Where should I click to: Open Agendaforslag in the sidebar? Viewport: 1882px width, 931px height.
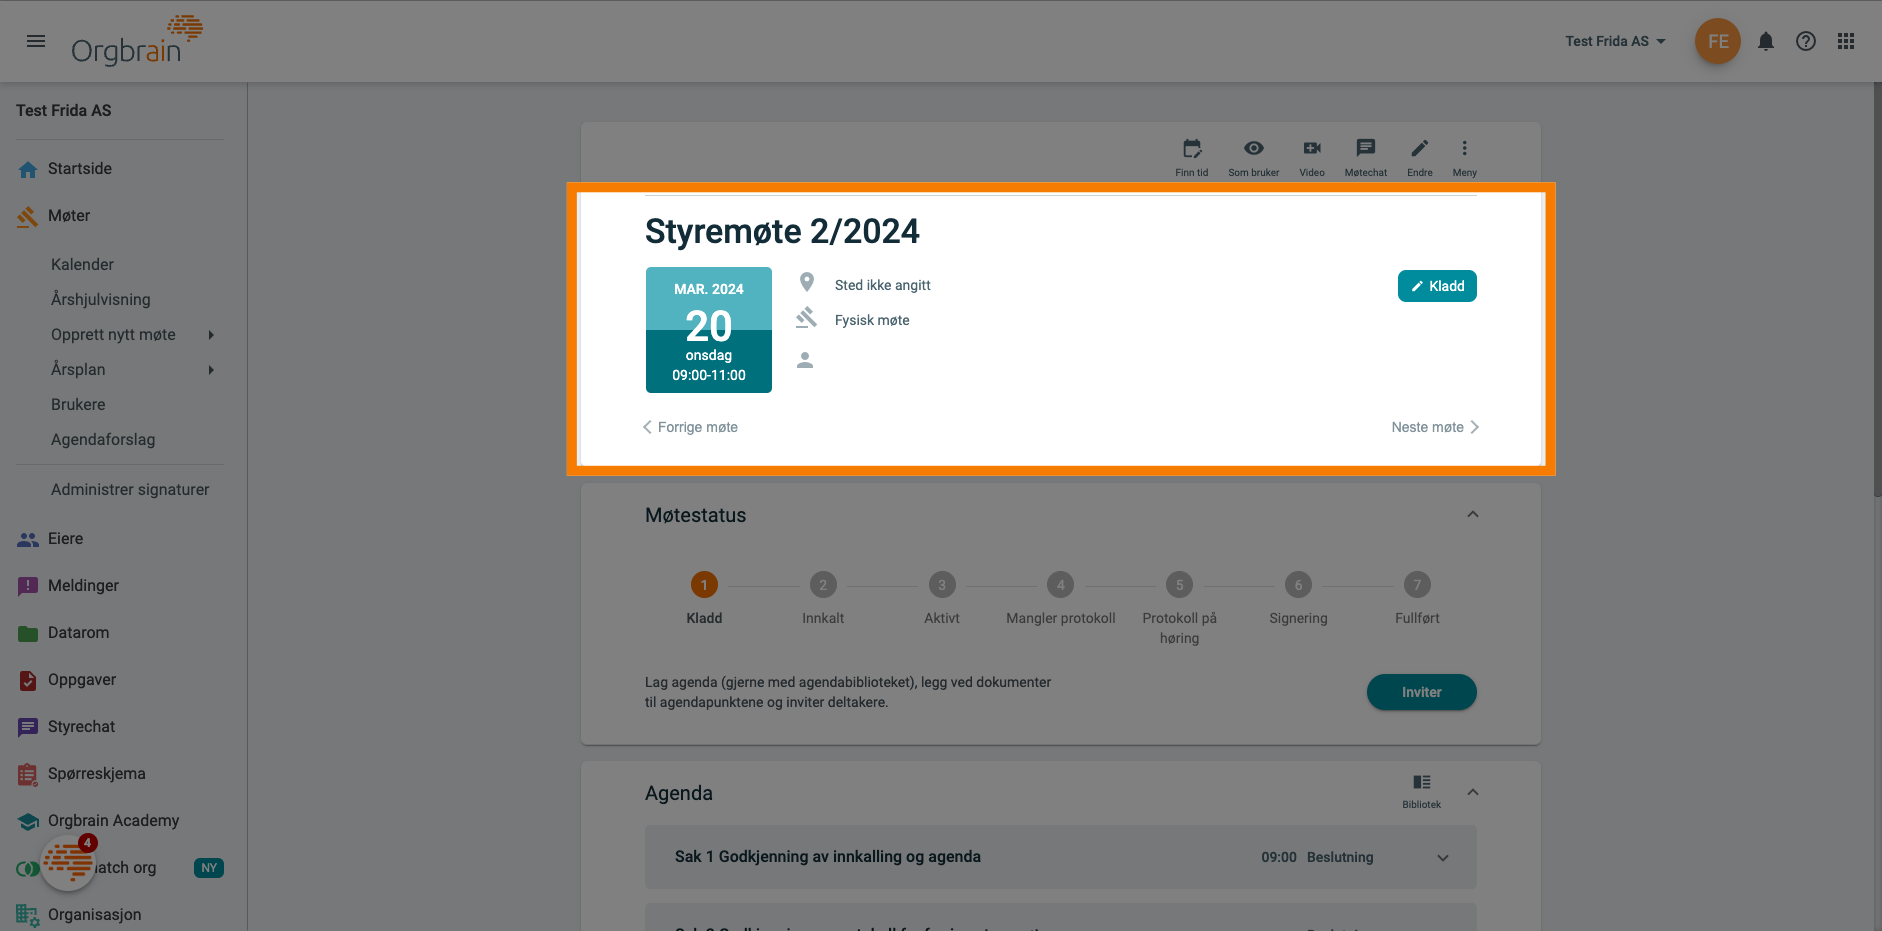[x=103, y=440]
